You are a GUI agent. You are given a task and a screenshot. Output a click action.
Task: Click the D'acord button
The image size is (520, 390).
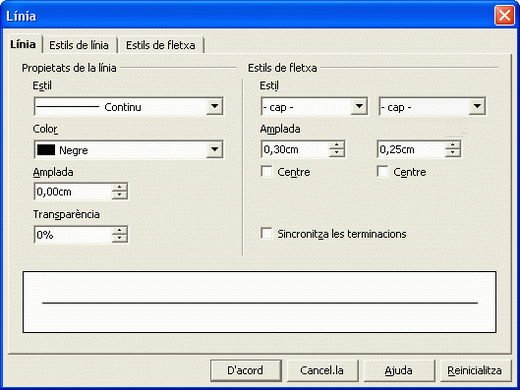coord(246,370)
